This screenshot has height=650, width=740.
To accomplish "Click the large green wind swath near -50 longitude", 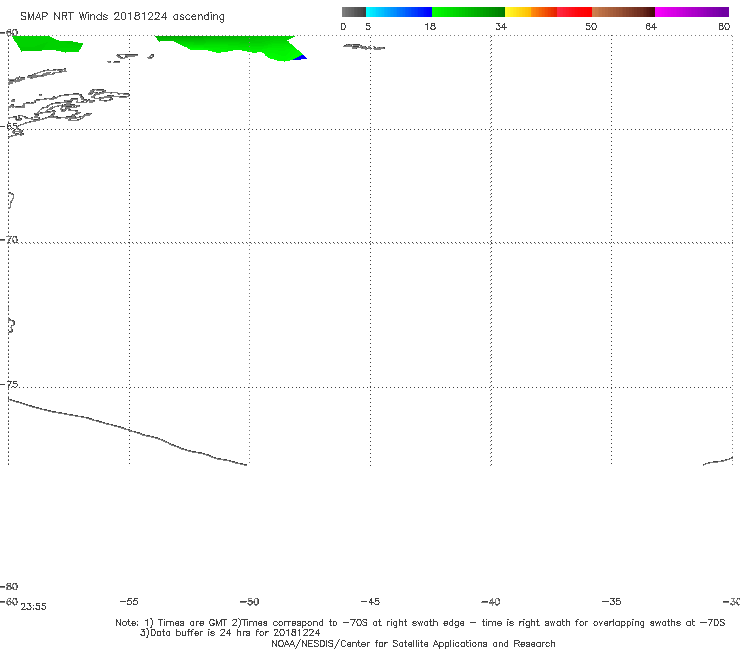I will tap(236, 45).
